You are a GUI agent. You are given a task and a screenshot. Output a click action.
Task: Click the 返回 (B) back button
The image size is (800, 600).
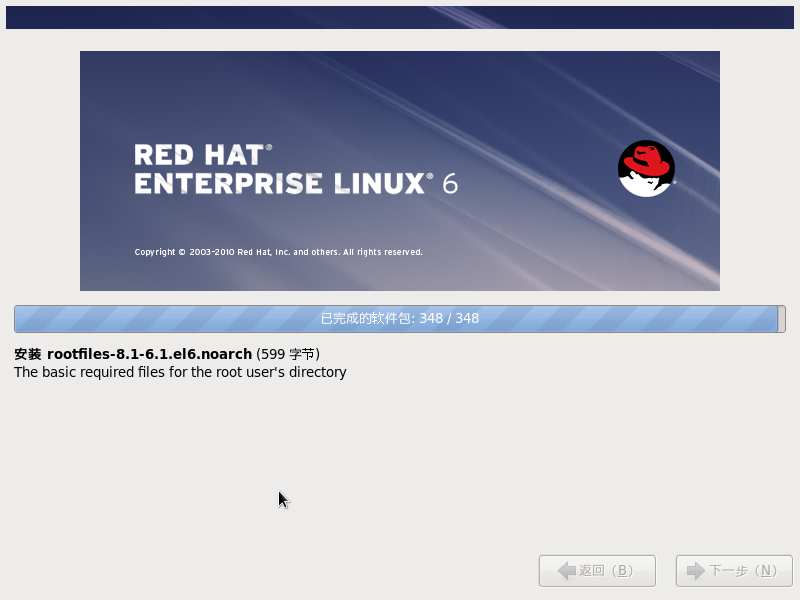[597, 570]
